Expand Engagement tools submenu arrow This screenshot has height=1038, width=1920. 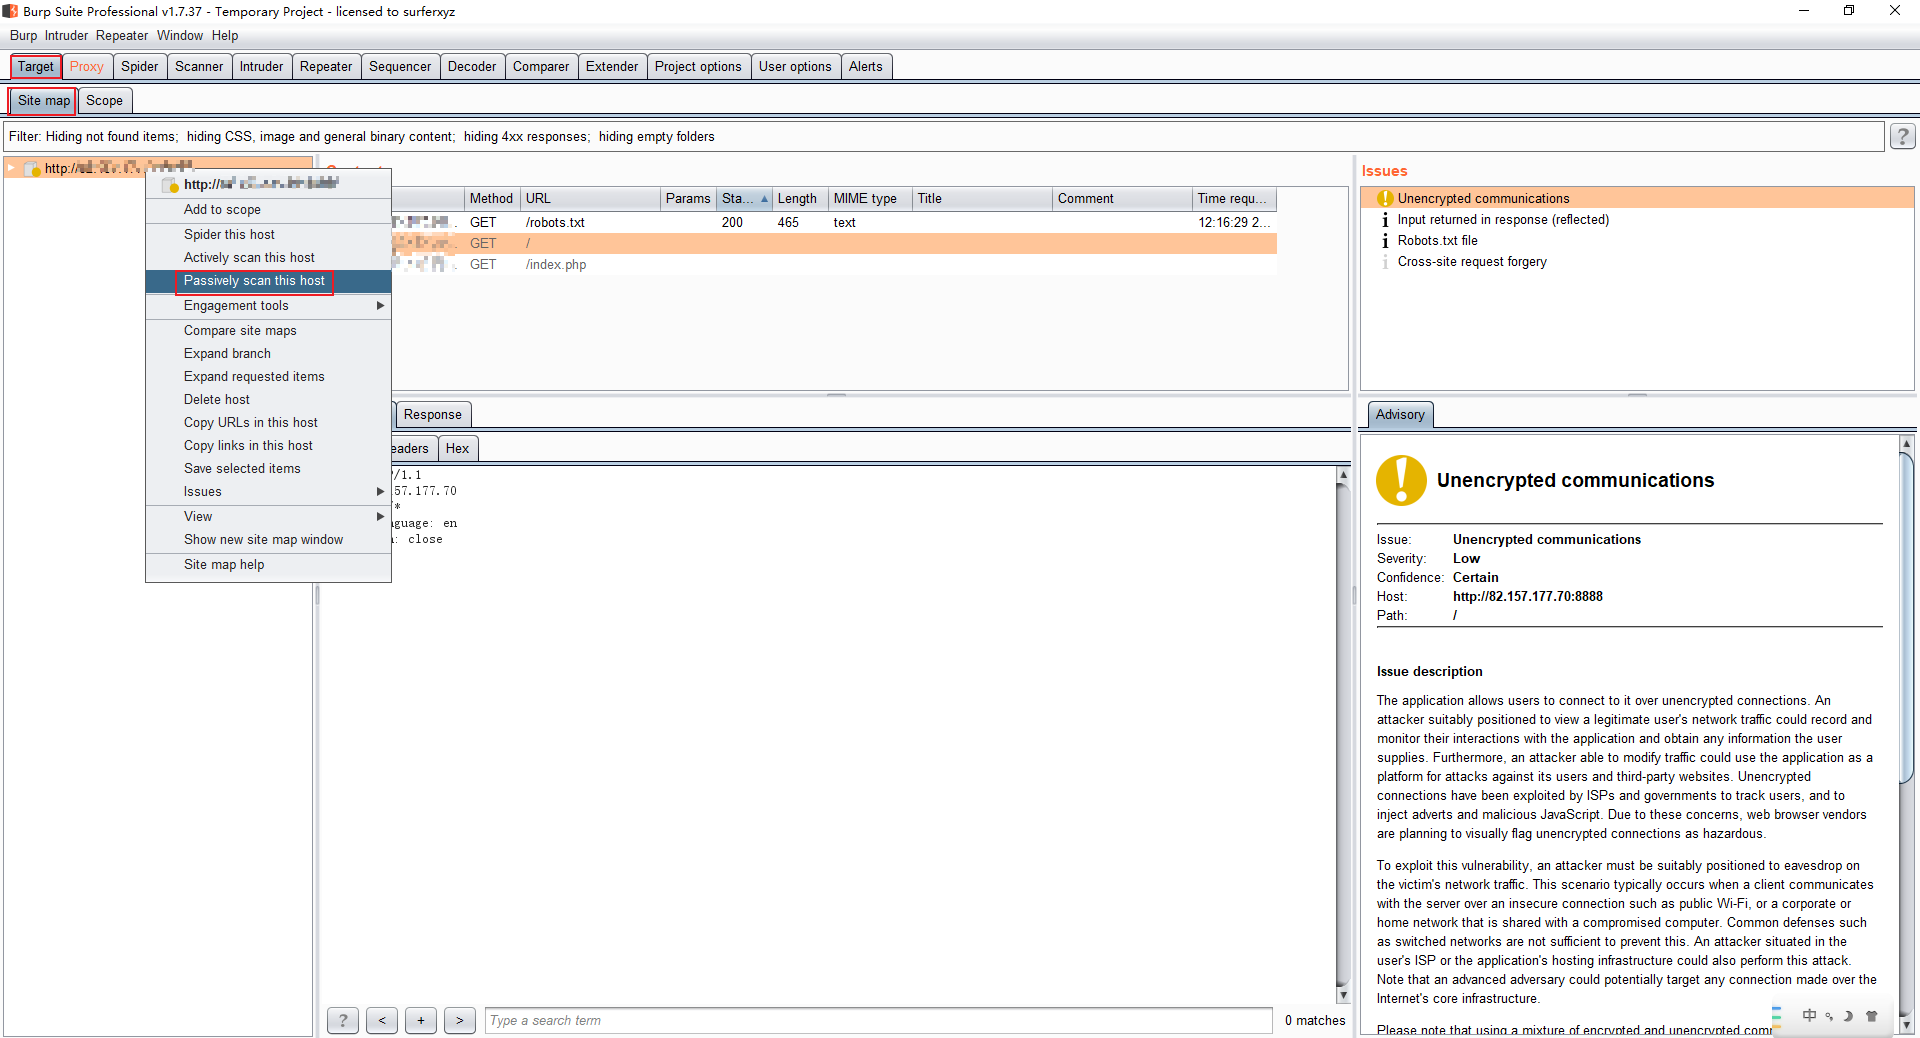coord(380,305)
